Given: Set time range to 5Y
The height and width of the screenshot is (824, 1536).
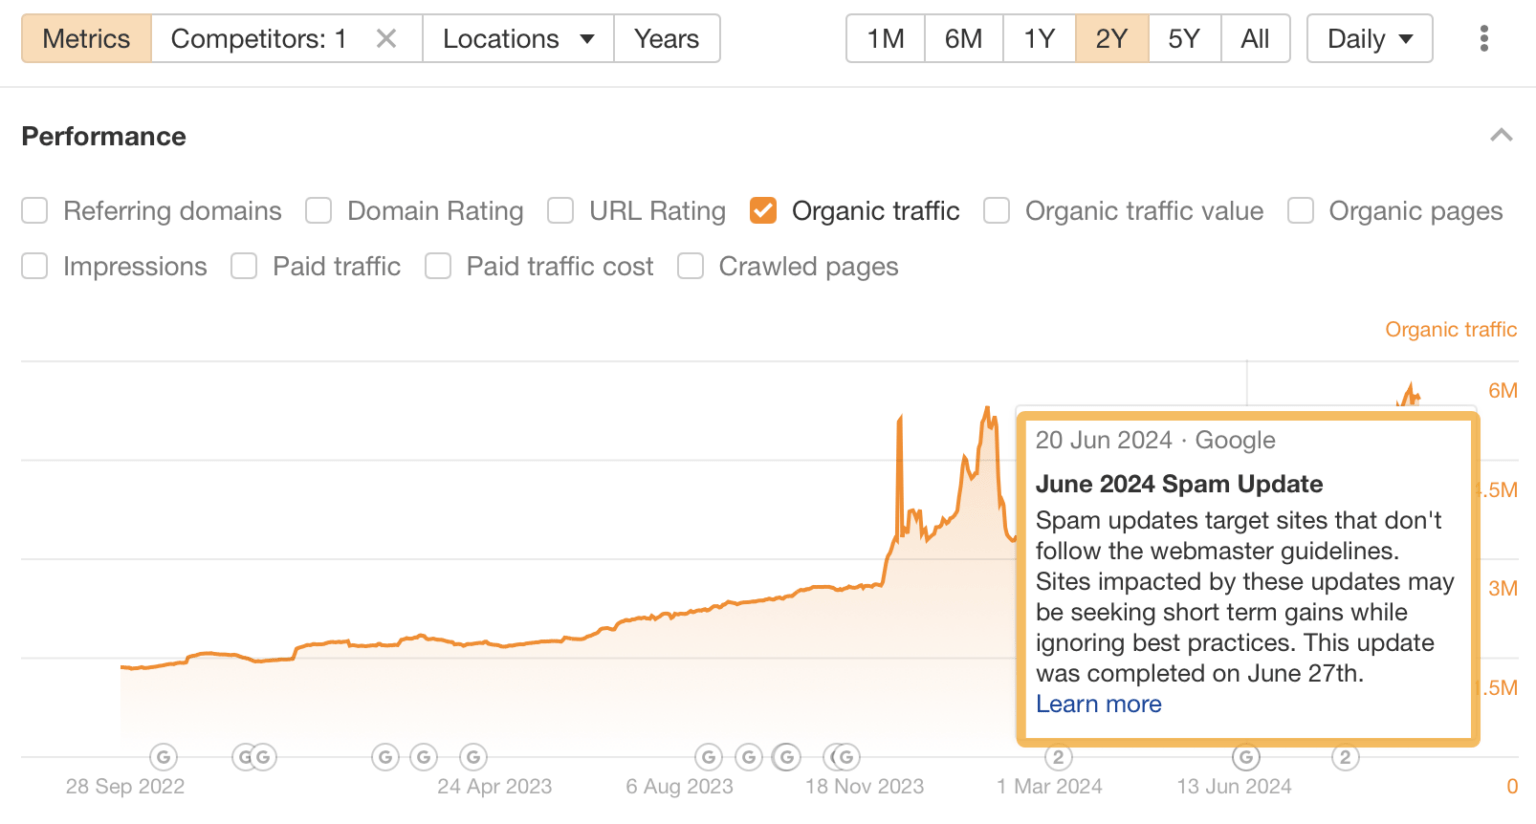Looking at the screenshot, I should pos(1184,39).
